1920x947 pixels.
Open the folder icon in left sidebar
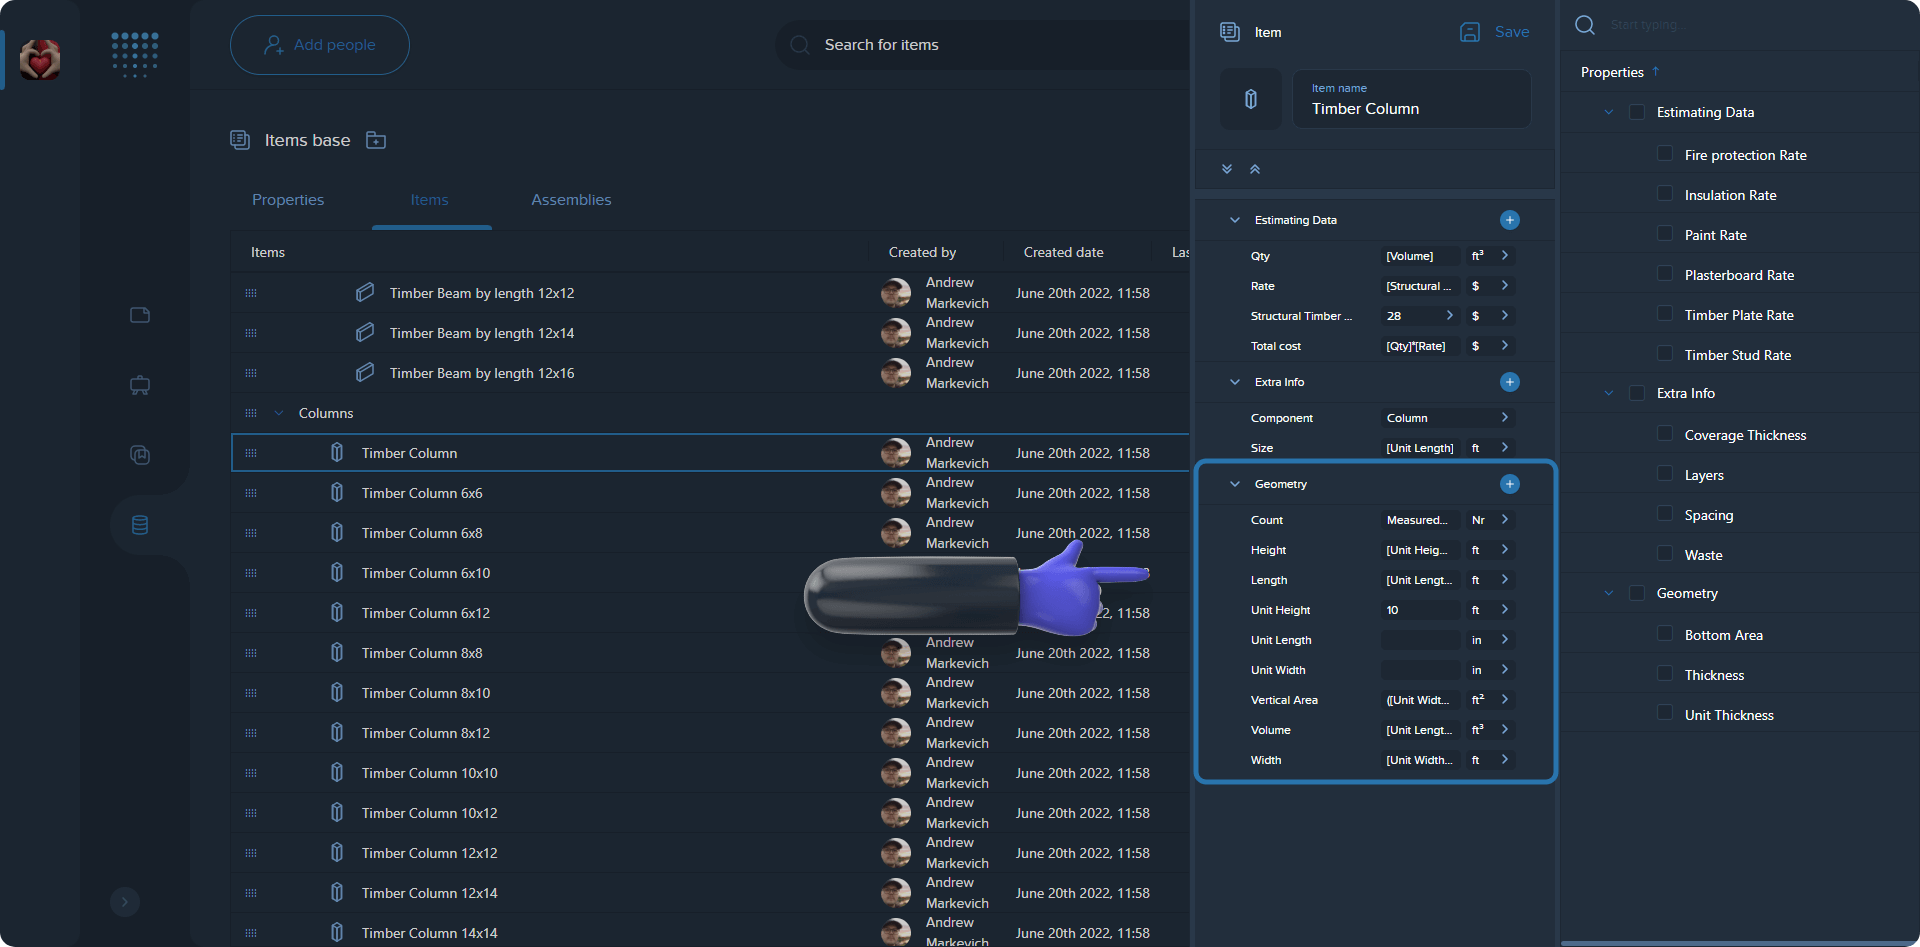click(x=140, y=315)
